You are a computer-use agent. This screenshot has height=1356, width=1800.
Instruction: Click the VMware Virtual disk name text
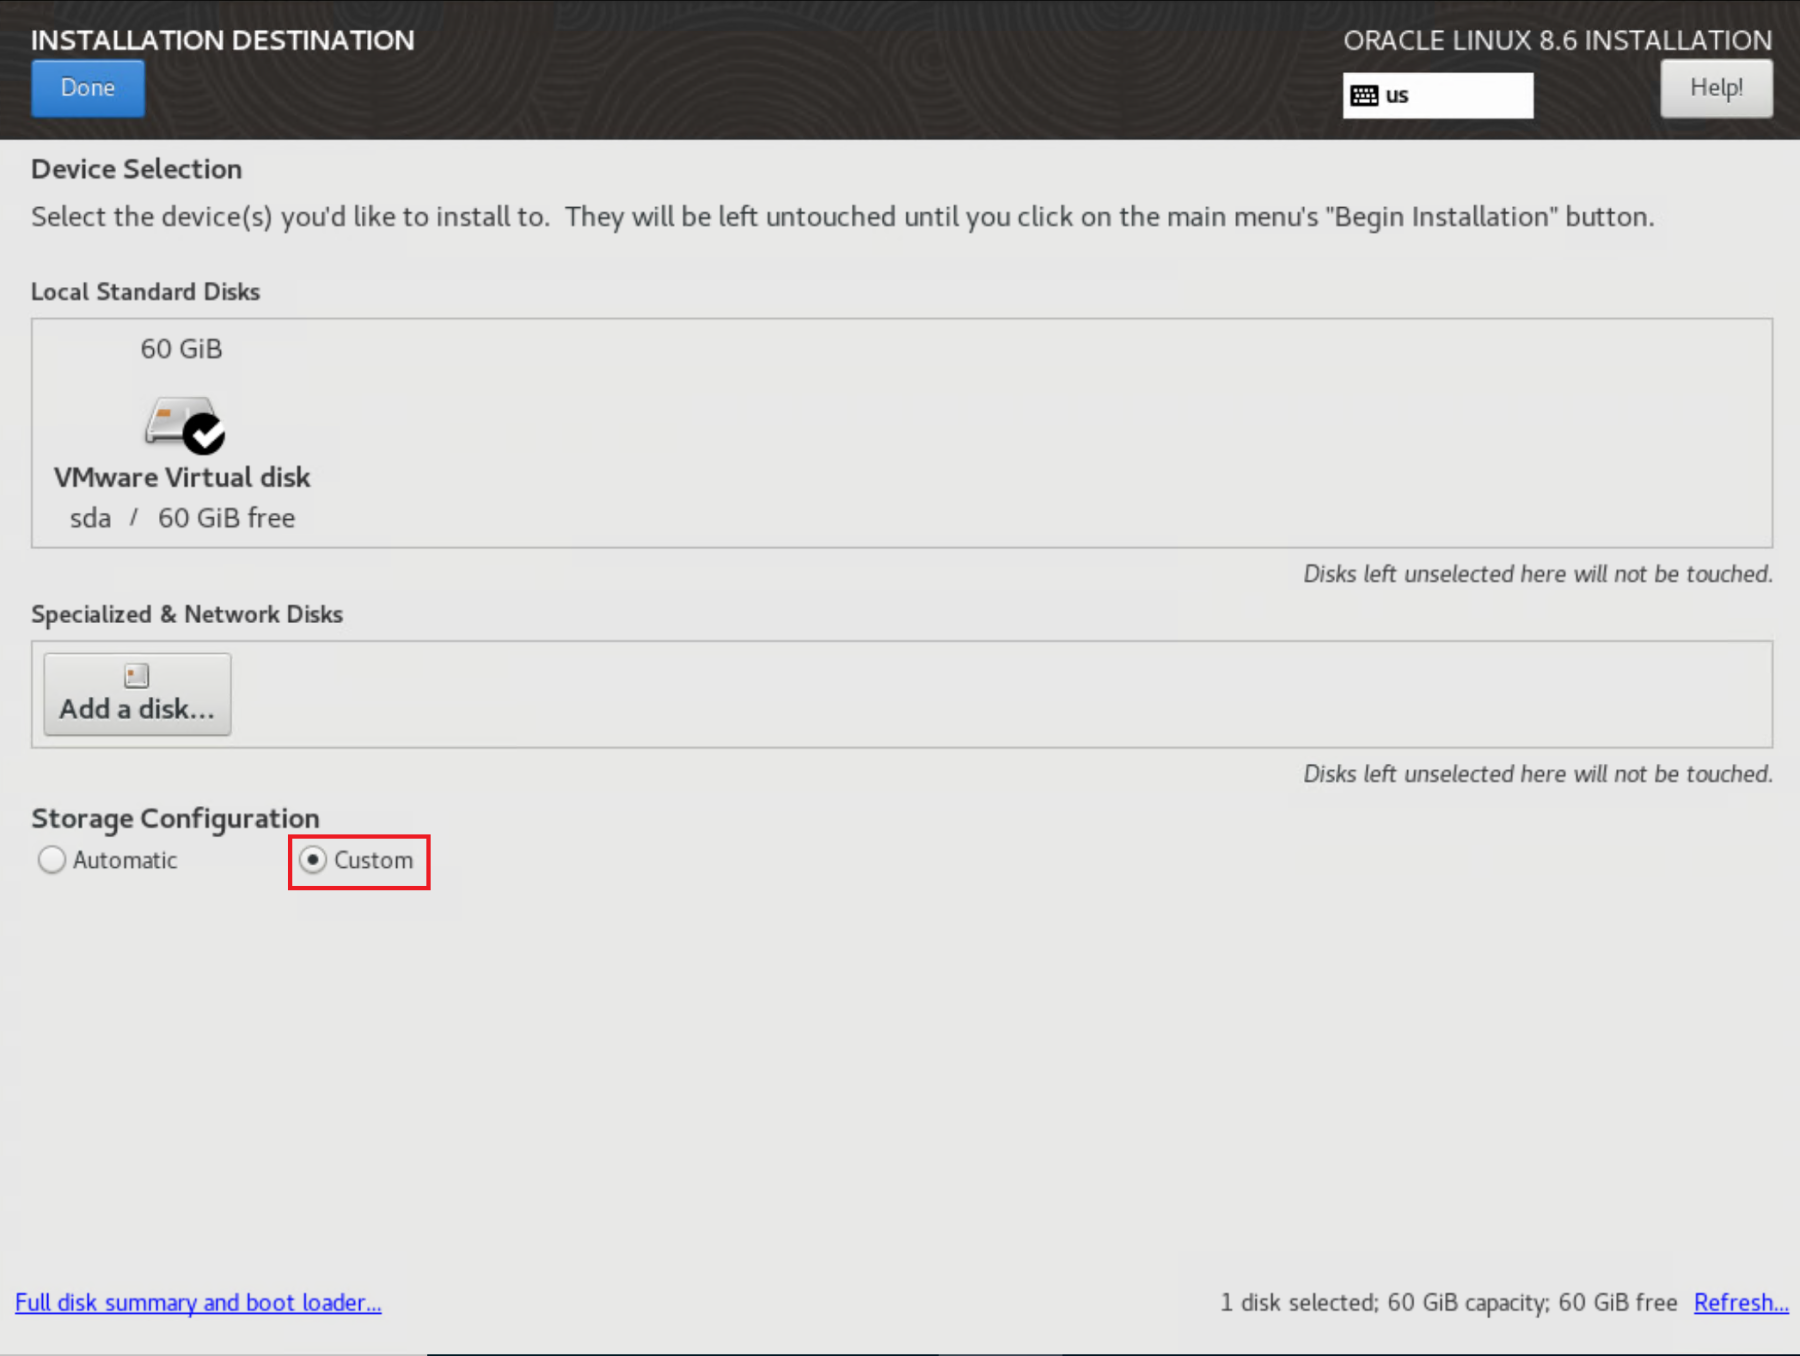182,477
